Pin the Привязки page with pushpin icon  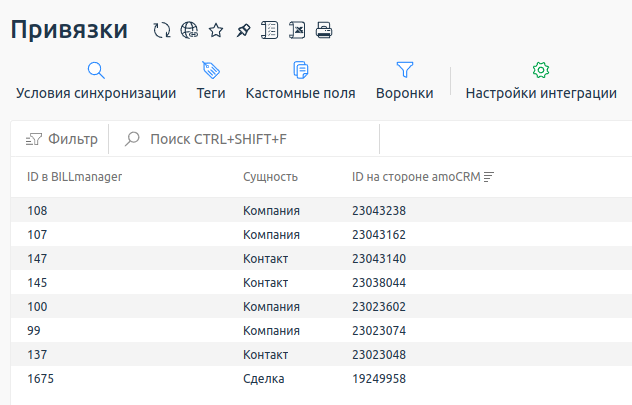pyautogui.click(x=242, y=31)
